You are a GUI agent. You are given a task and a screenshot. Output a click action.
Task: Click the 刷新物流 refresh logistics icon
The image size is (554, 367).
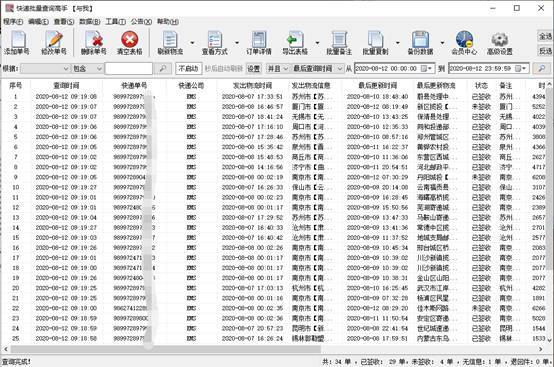point(170,43)
